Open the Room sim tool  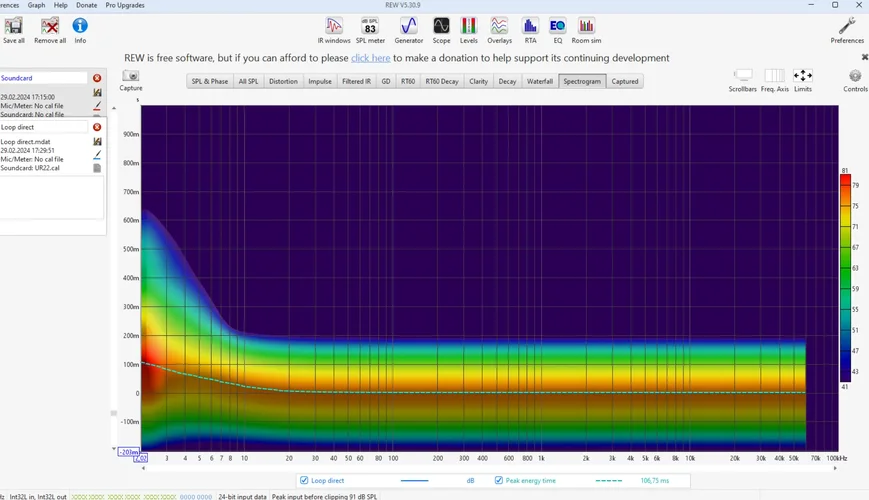[x=586, y=26]
